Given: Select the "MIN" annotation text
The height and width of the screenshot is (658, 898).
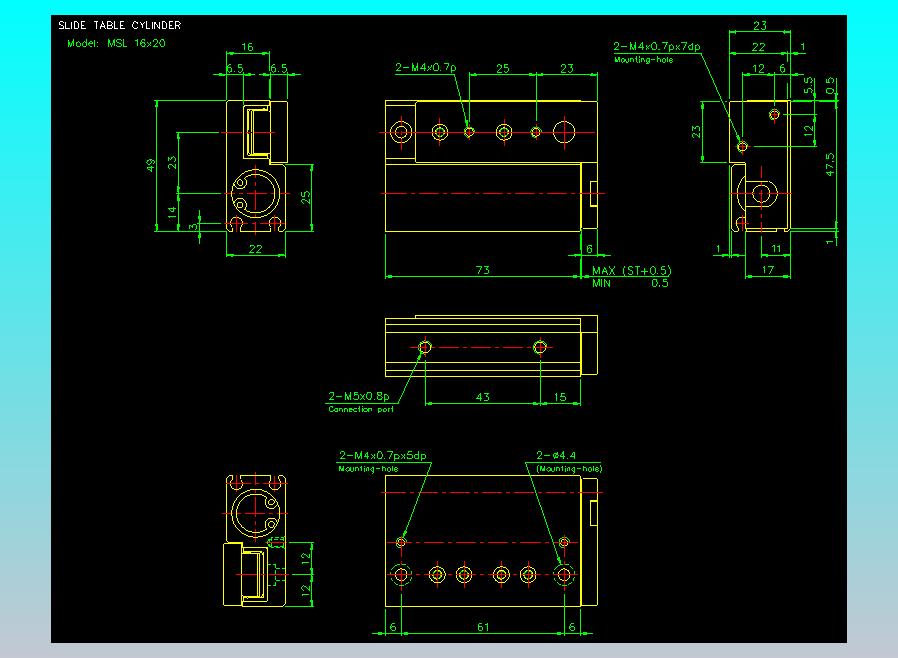Looking at the screenshot, I should coord(601,283).
